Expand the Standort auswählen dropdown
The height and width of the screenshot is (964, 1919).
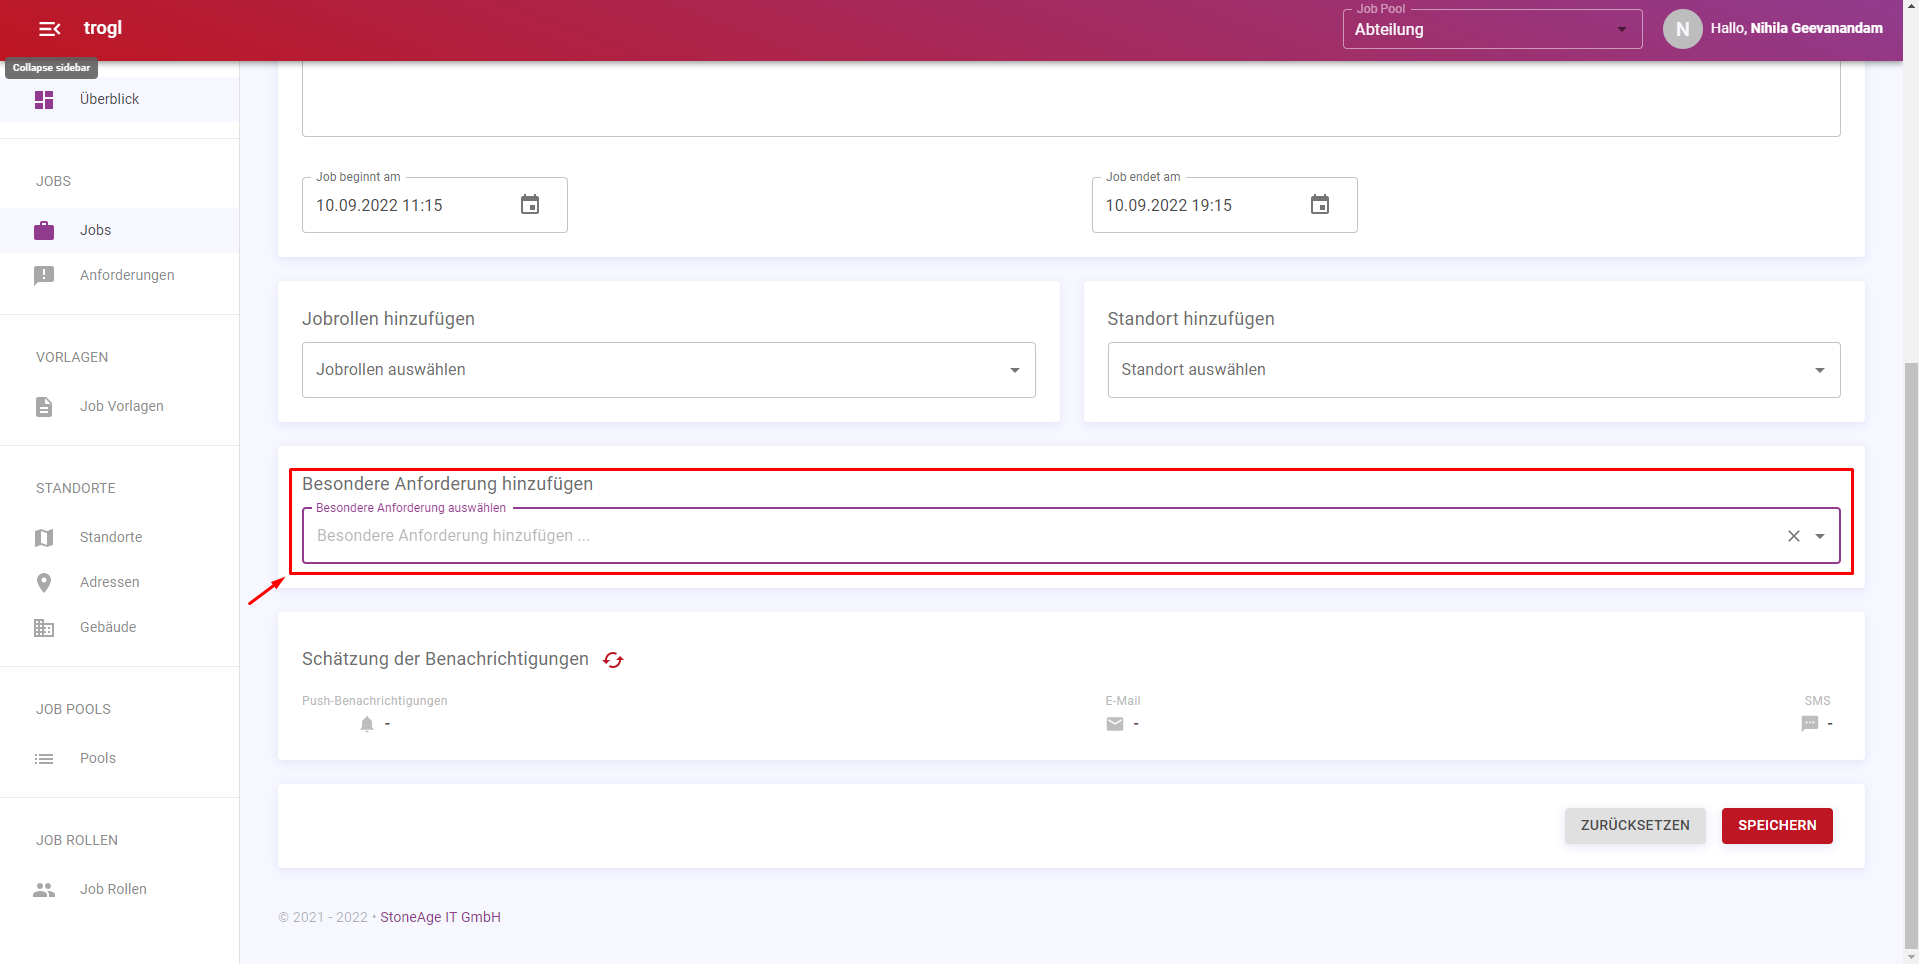click(x=1819, y=370)
